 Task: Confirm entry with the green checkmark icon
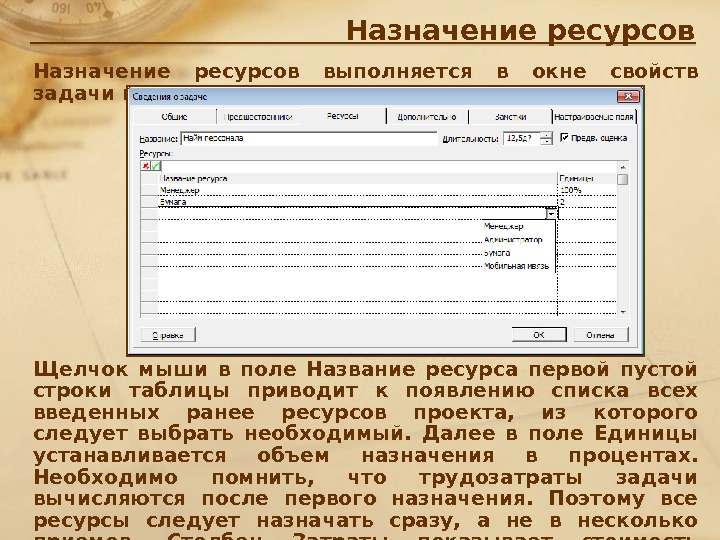tap(156, 166)
